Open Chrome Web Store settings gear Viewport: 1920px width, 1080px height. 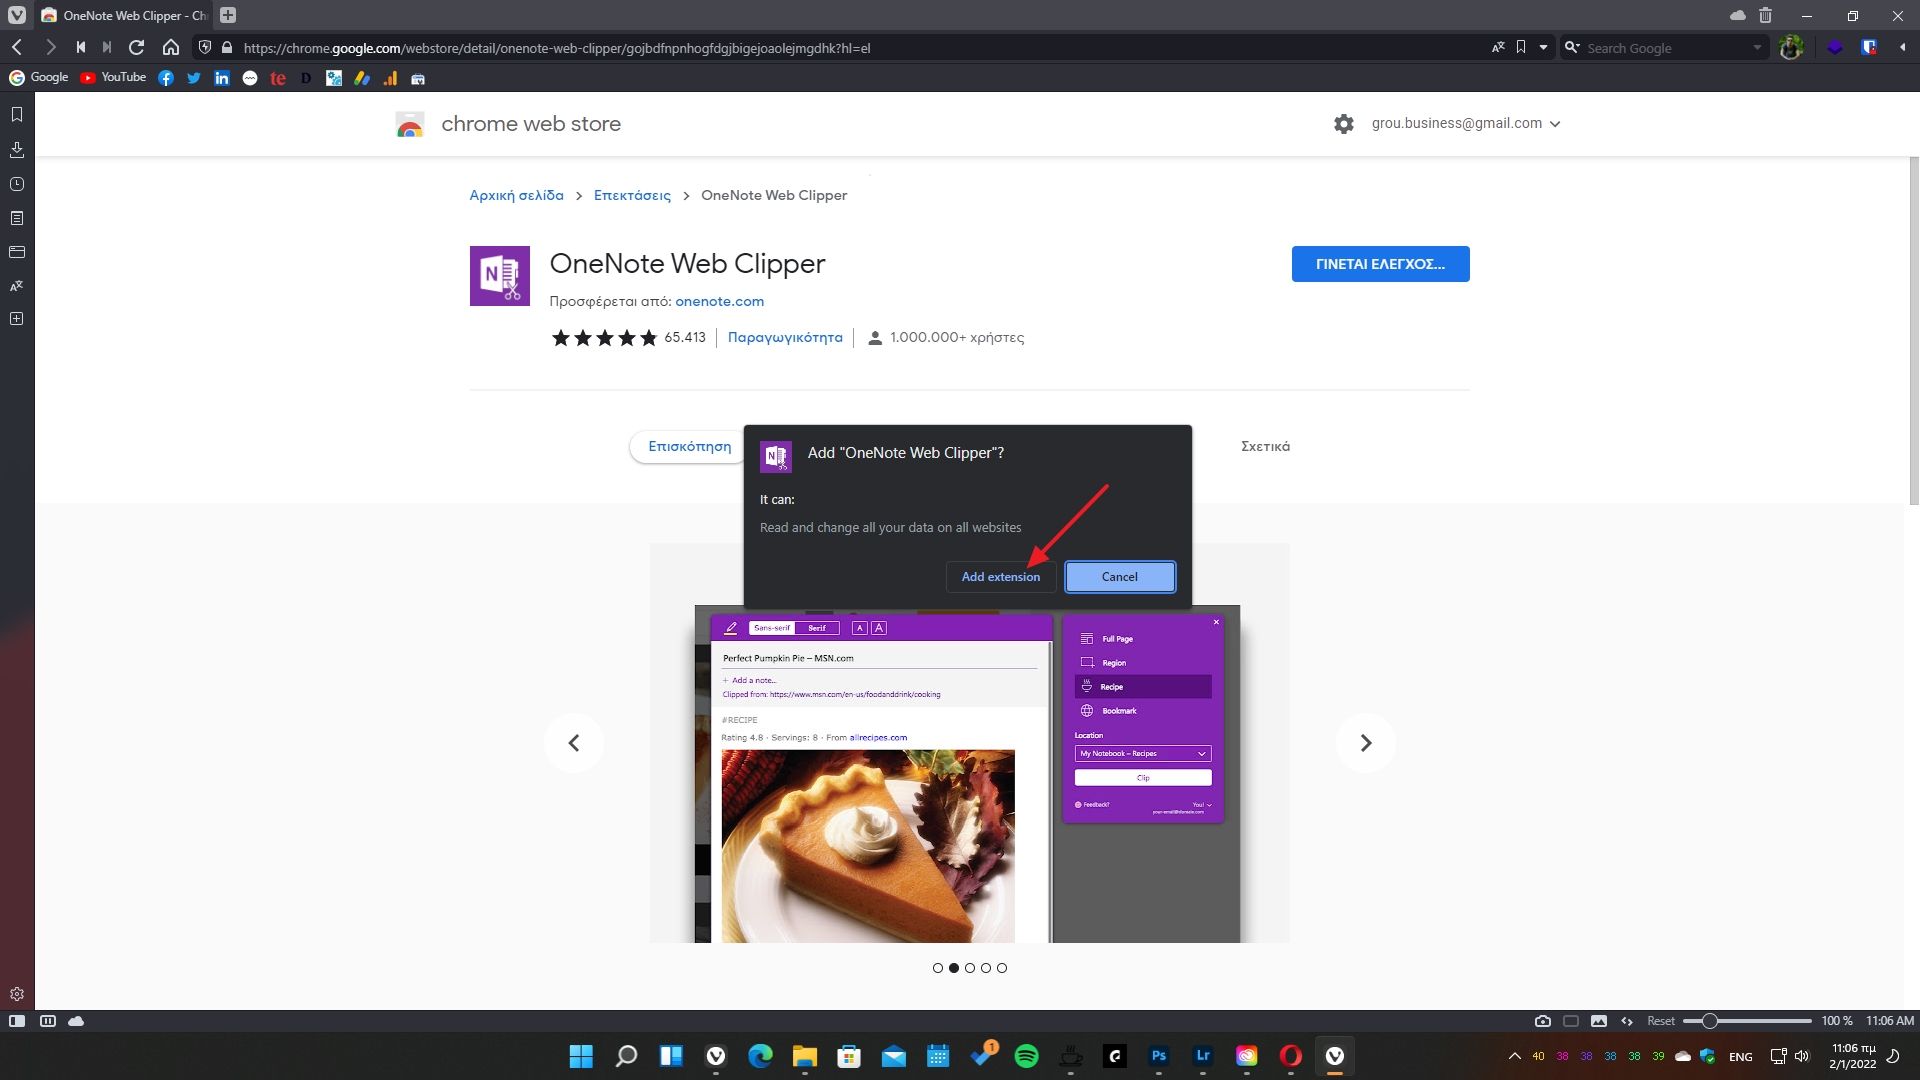(1344, 124)
